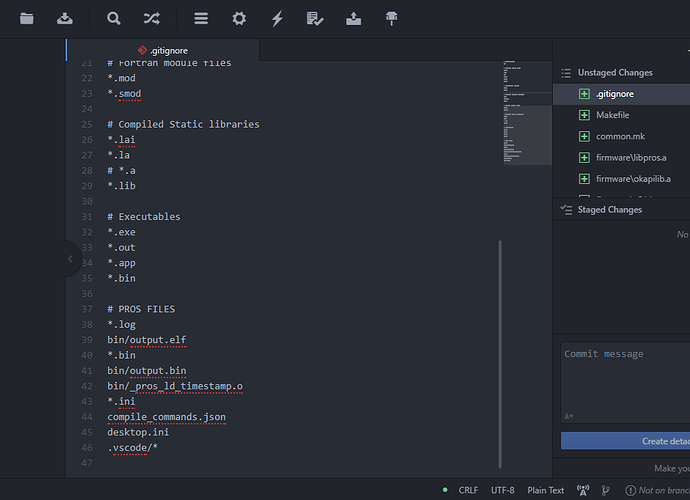Screen dimensions: 690x500
Task: Click the git branch status bar icon
Action: (x=606, y=490)
